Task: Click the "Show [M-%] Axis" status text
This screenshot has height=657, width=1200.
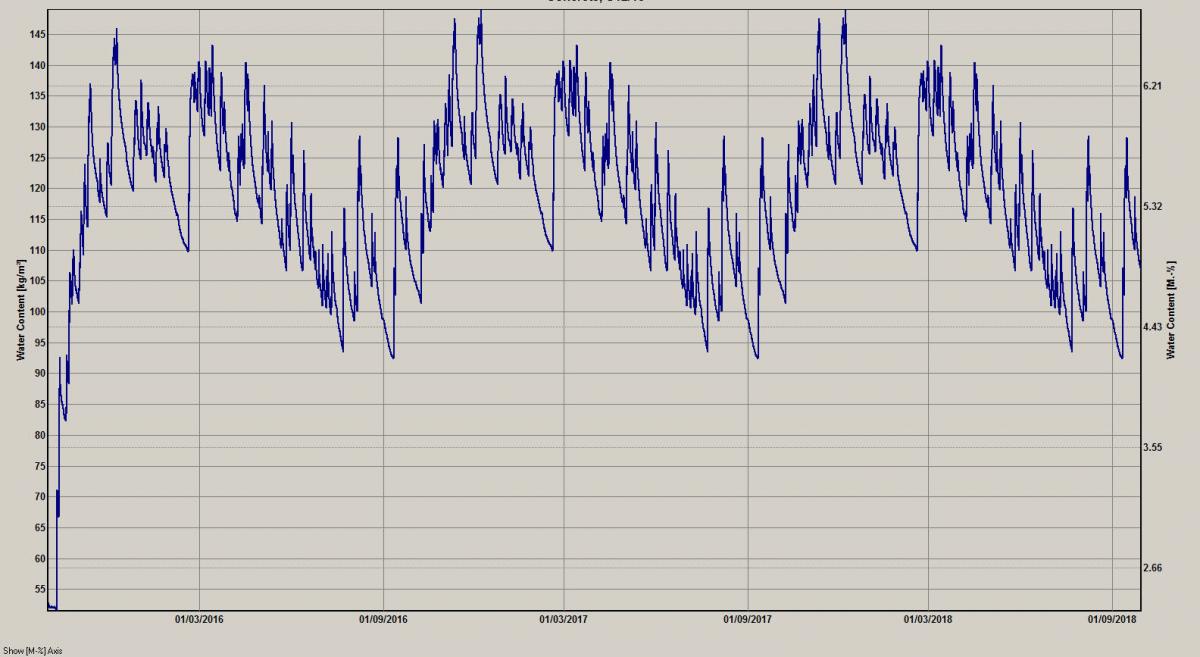Action: [x=34, y=650]
